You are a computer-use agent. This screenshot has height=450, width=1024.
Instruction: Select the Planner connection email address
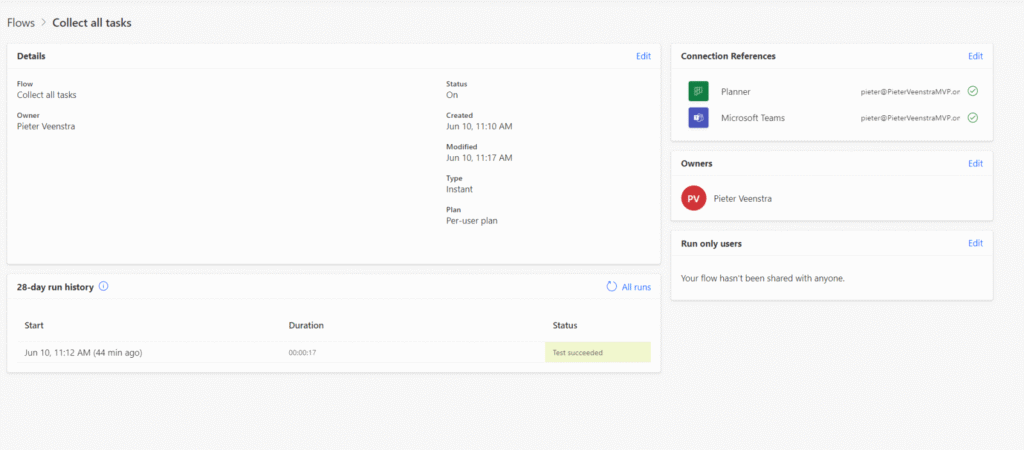point(910,92)
